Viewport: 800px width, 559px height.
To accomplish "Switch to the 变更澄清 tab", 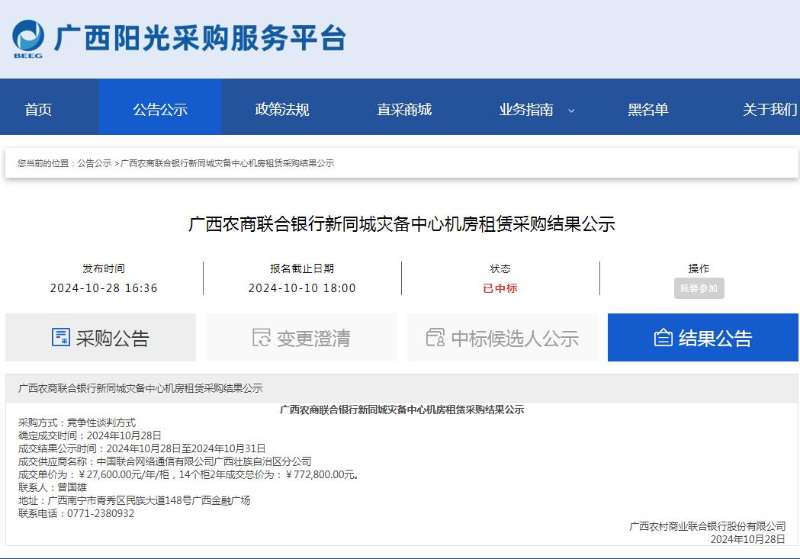I will click(301, 338).
